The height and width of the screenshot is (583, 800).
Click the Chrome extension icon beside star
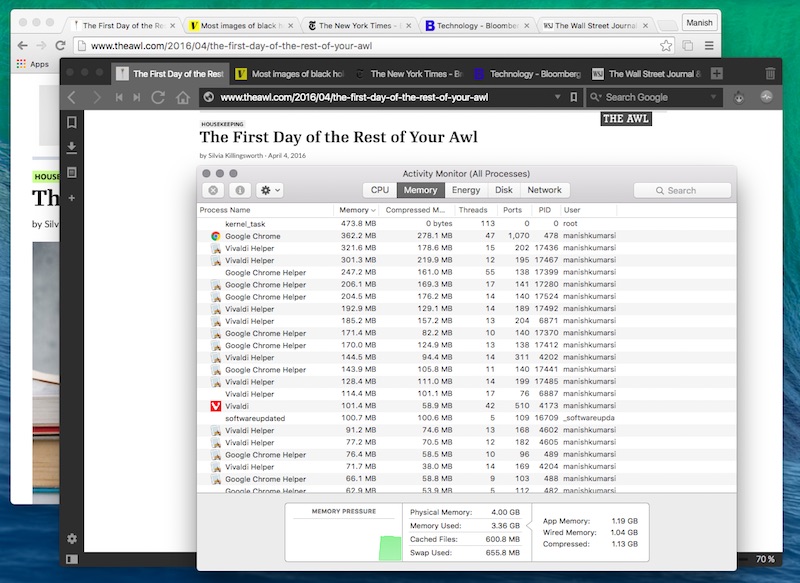point(688,45)
